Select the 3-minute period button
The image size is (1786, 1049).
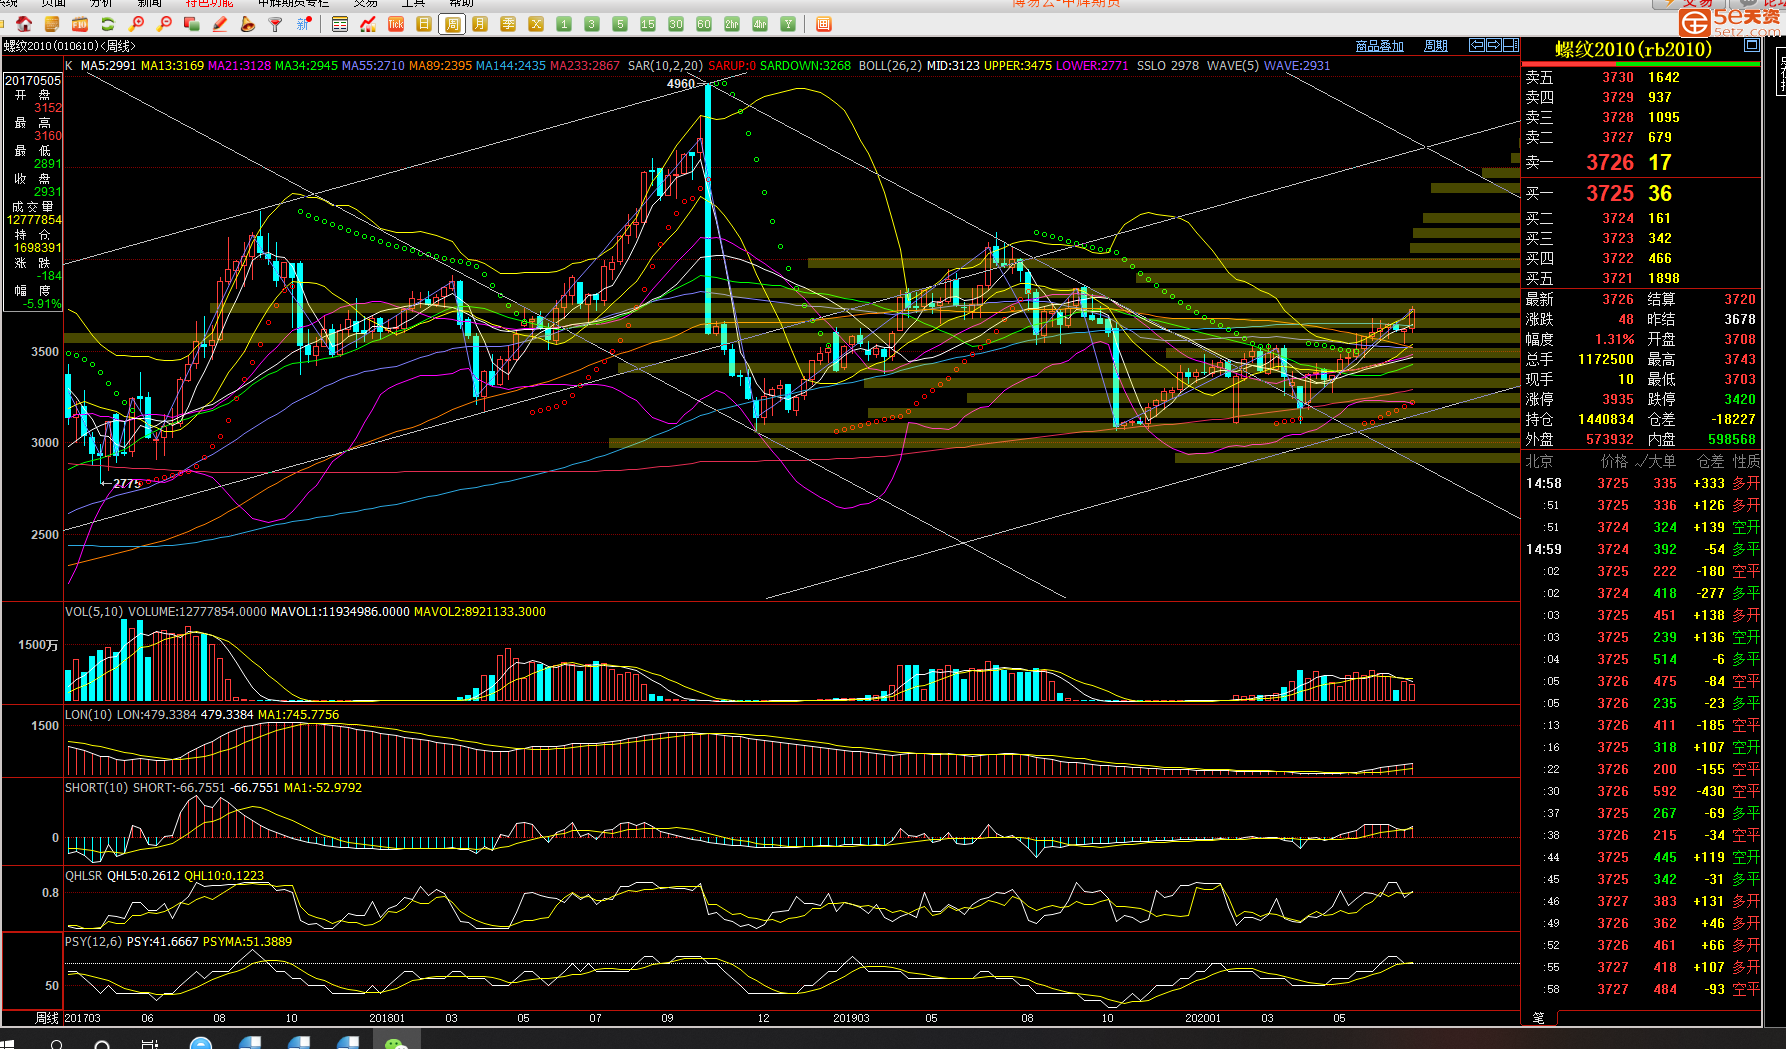(x=592, y=24)
